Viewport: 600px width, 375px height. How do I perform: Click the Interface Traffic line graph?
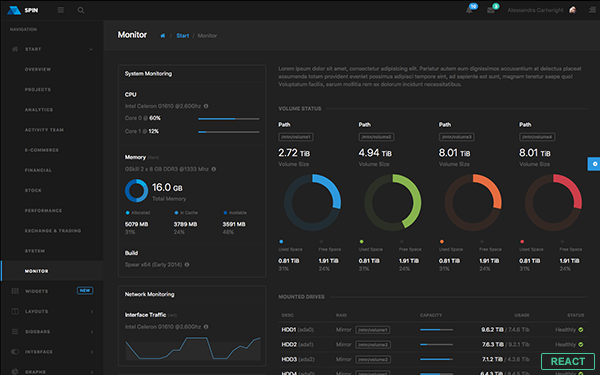tap(193, 348)
